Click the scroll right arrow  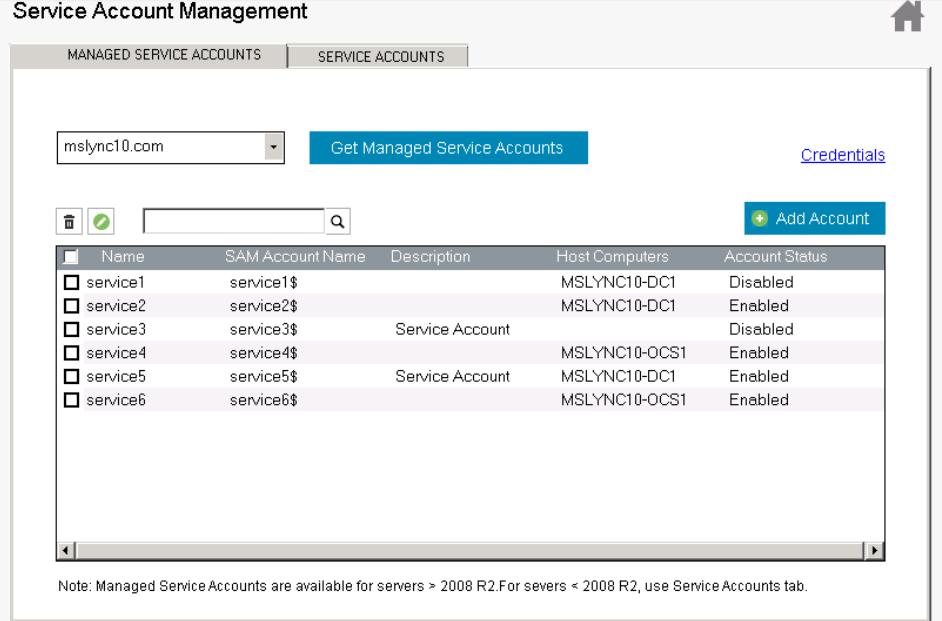click(875, 550)
